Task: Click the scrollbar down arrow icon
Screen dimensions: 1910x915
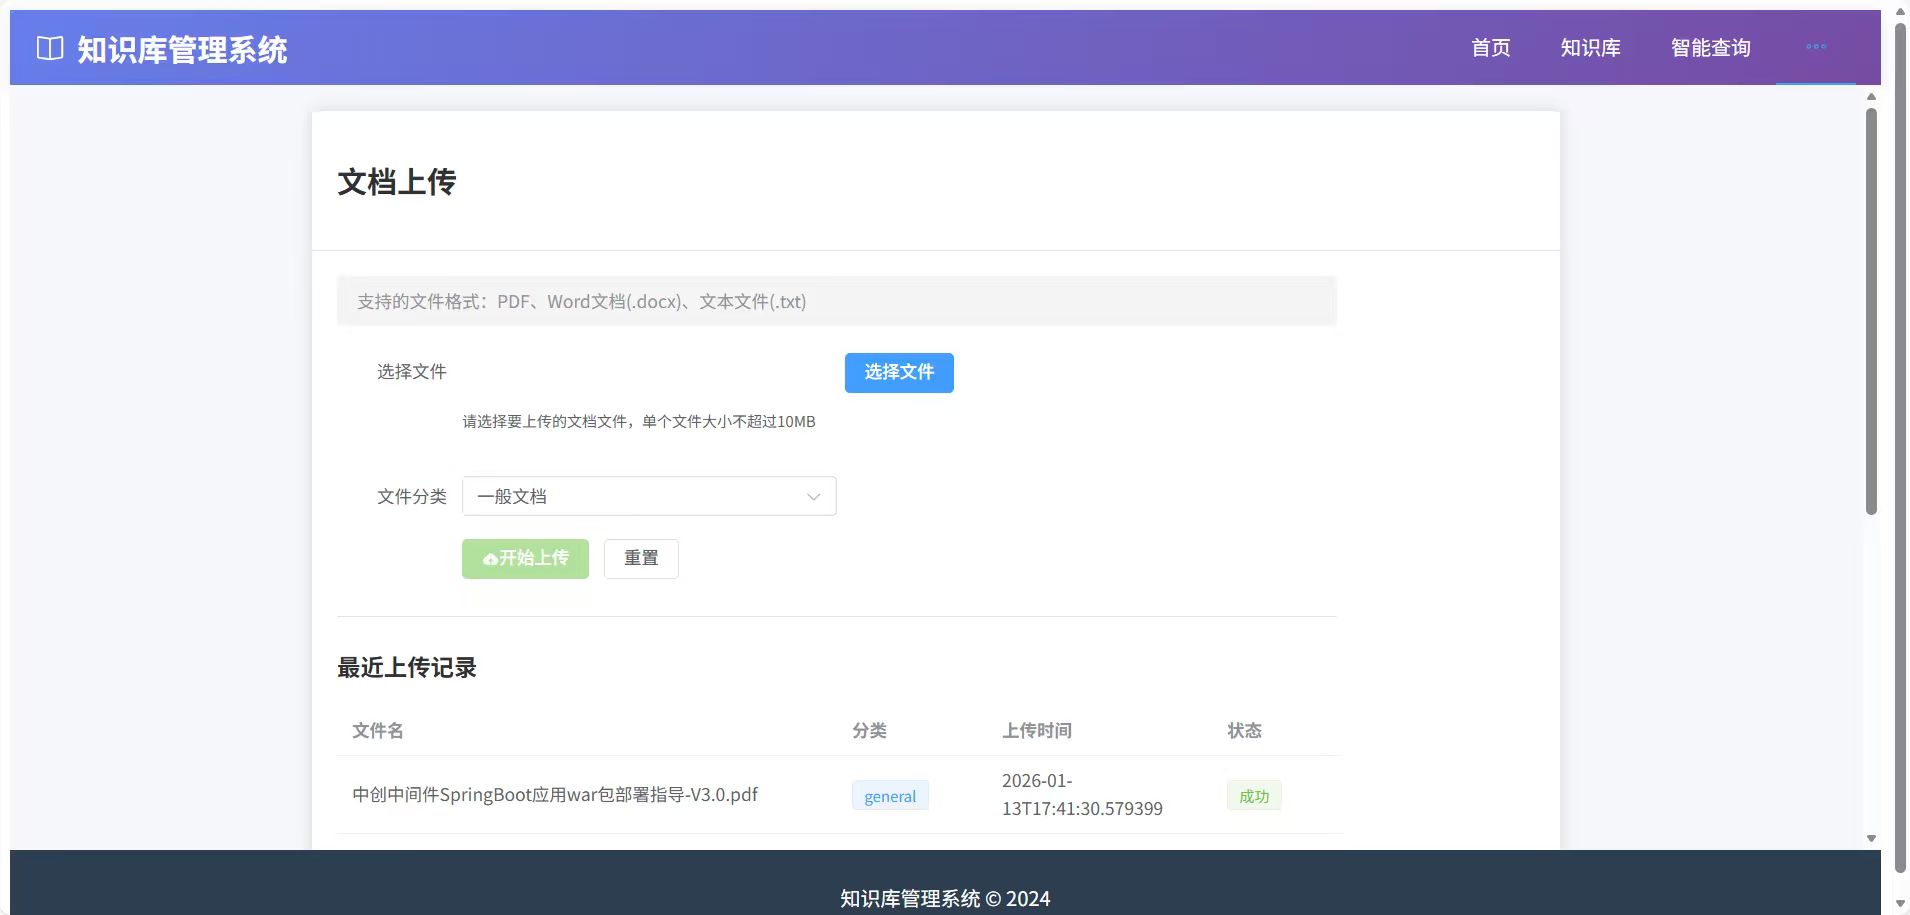Action: tap(1870, 836)
